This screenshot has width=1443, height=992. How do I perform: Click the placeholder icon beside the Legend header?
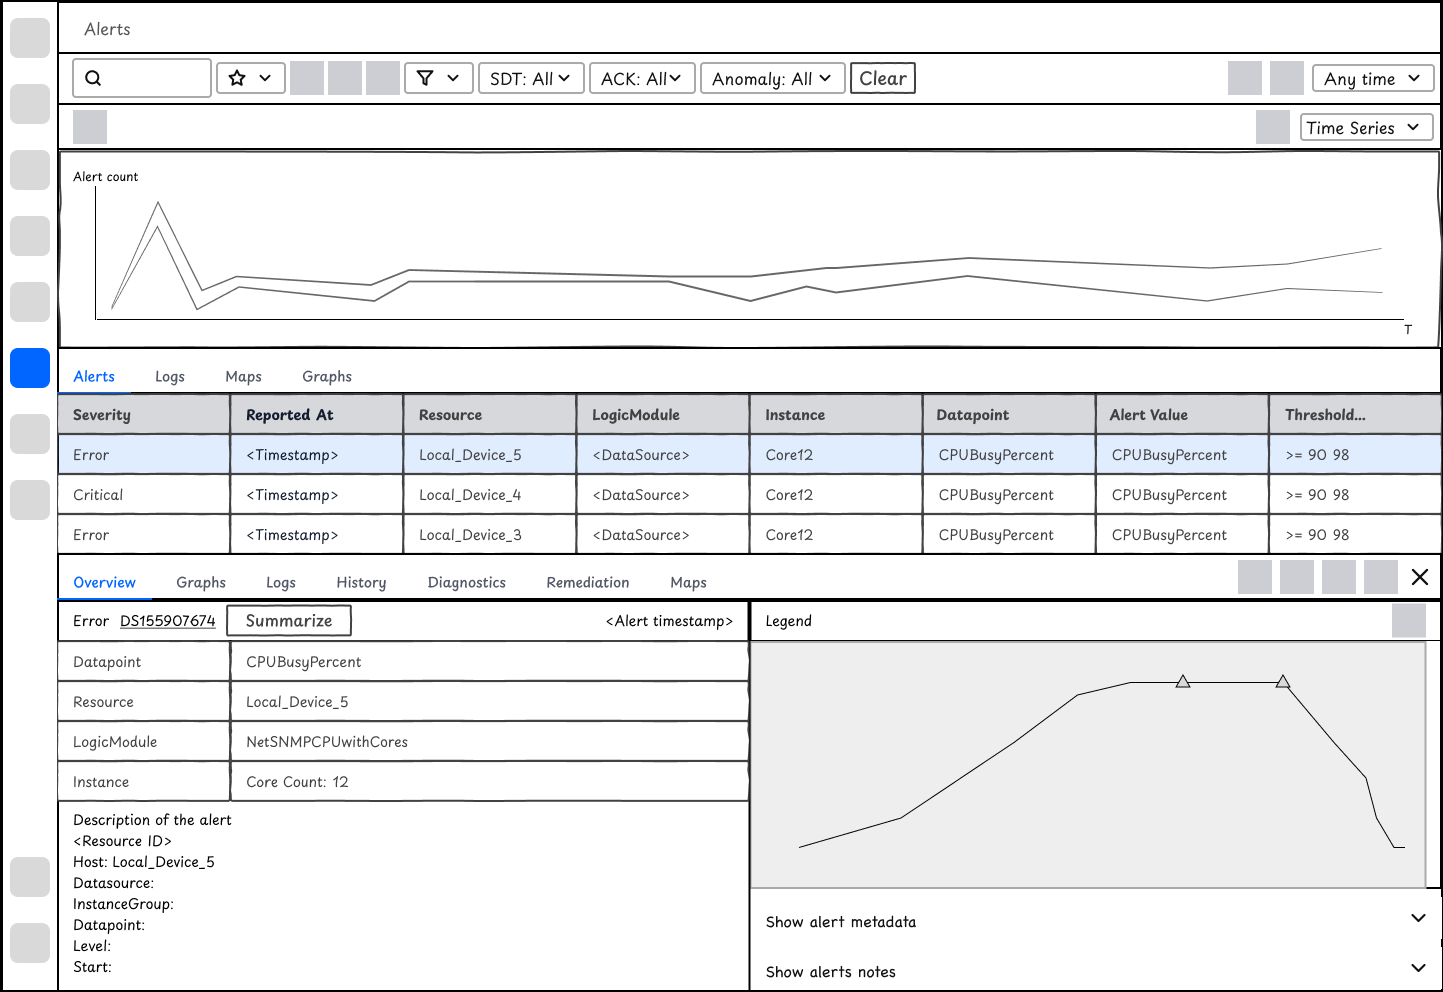pos(1409,620)
